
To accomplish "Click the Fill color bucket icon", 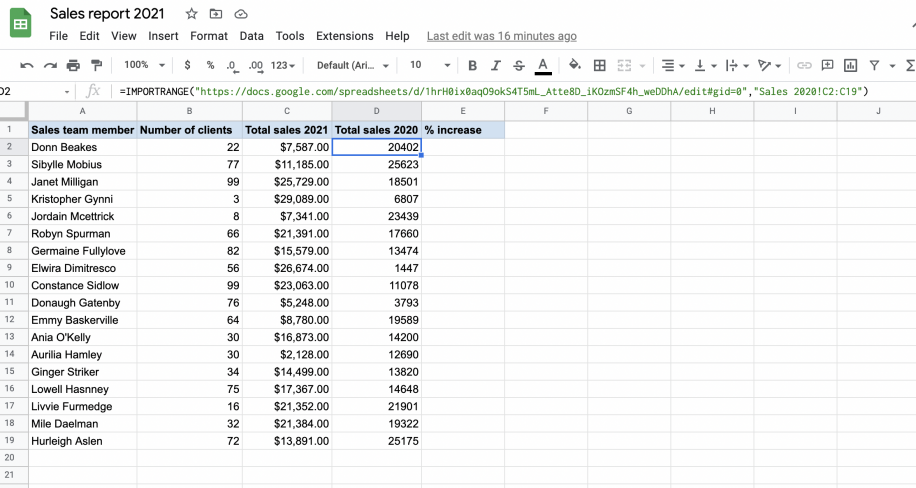I will [575, 65].
